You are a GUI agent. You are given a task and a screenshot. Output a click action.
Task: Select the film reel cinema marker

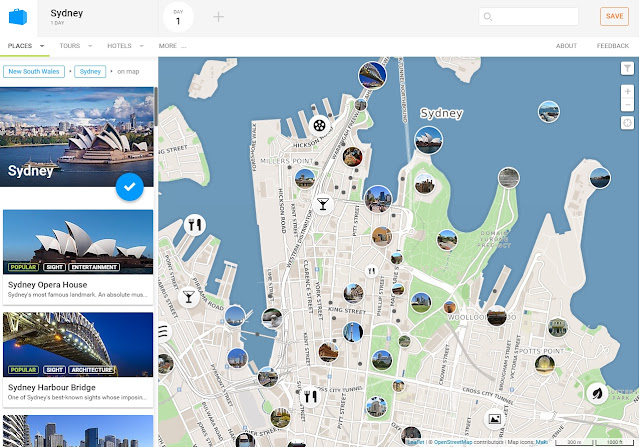click(319, 126)
